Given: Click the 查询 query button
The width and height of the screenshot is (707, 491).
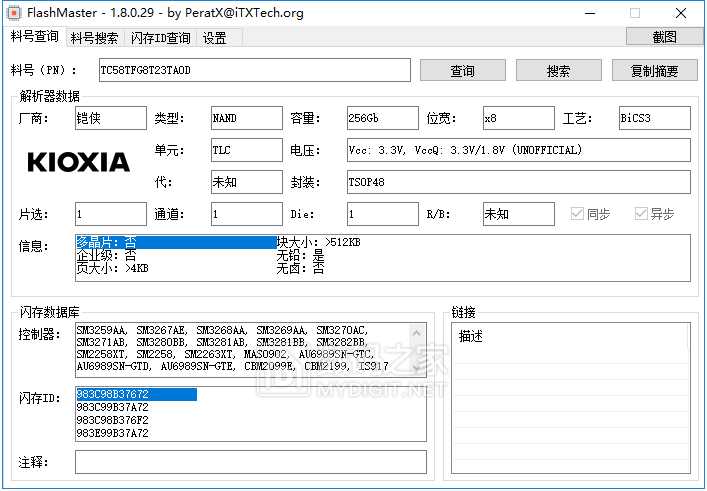Looking at the screenshot, I should tap(463, 71).
